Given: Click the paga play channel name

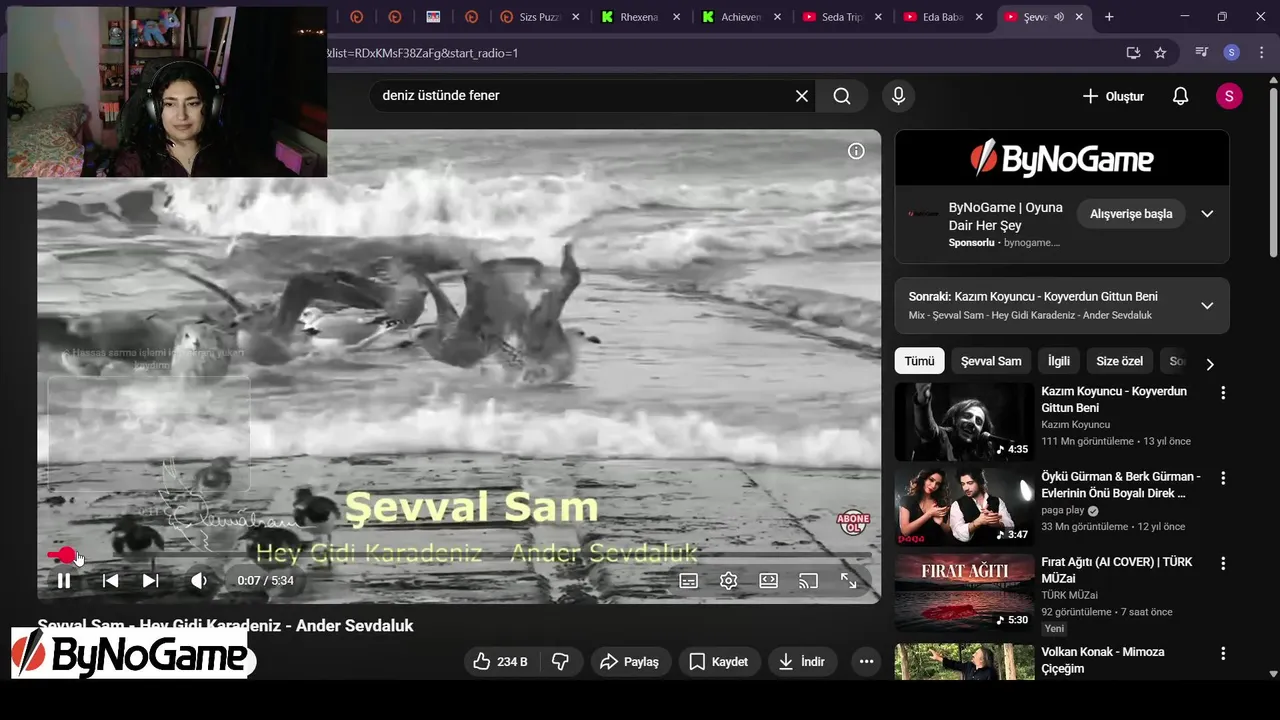Looking at the screenshot, I should [1063, 510].
